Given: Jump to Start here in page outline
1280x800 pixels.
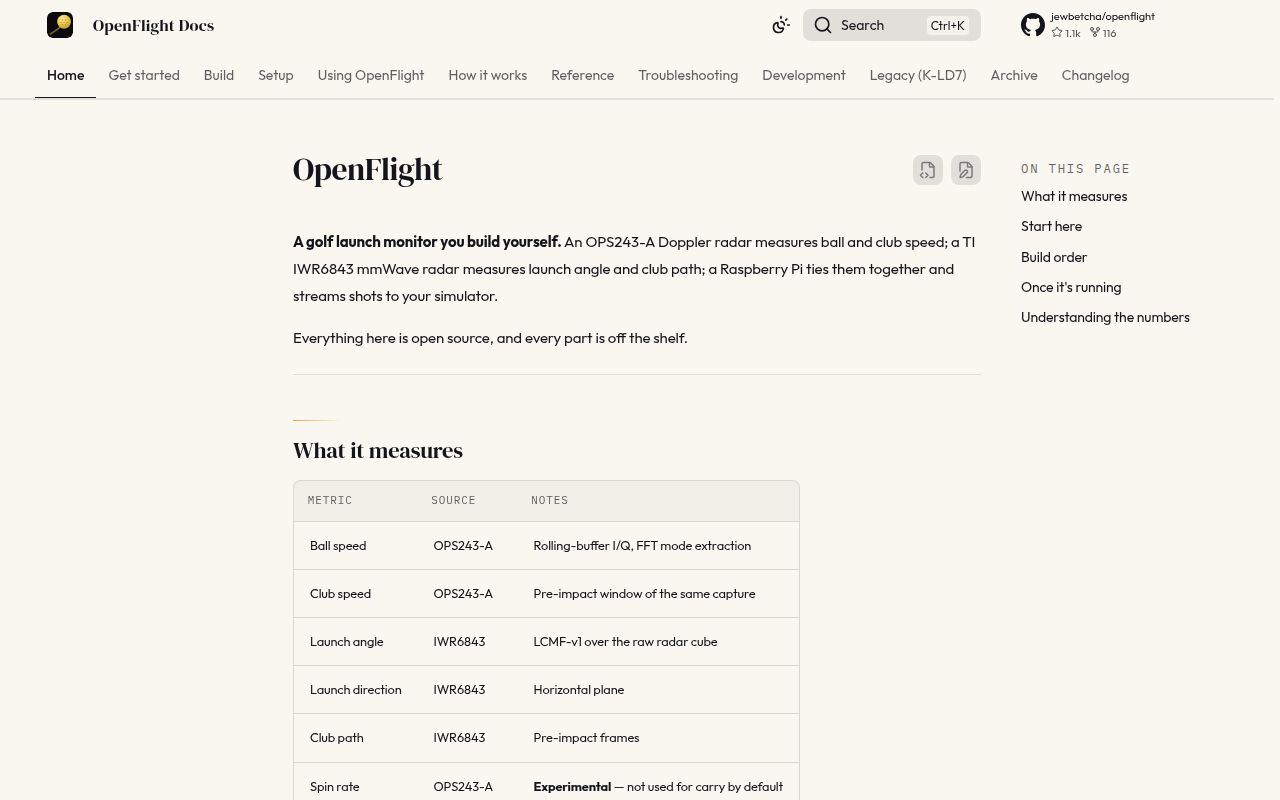Looking at the screenshot, I should coord(1051,226).
